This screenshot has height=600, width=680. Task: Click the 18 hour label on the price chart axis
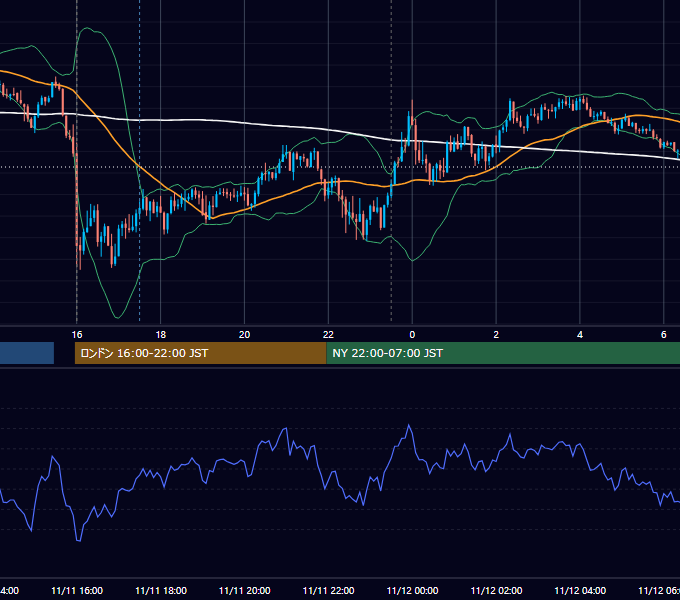click(x=160, y=335)
